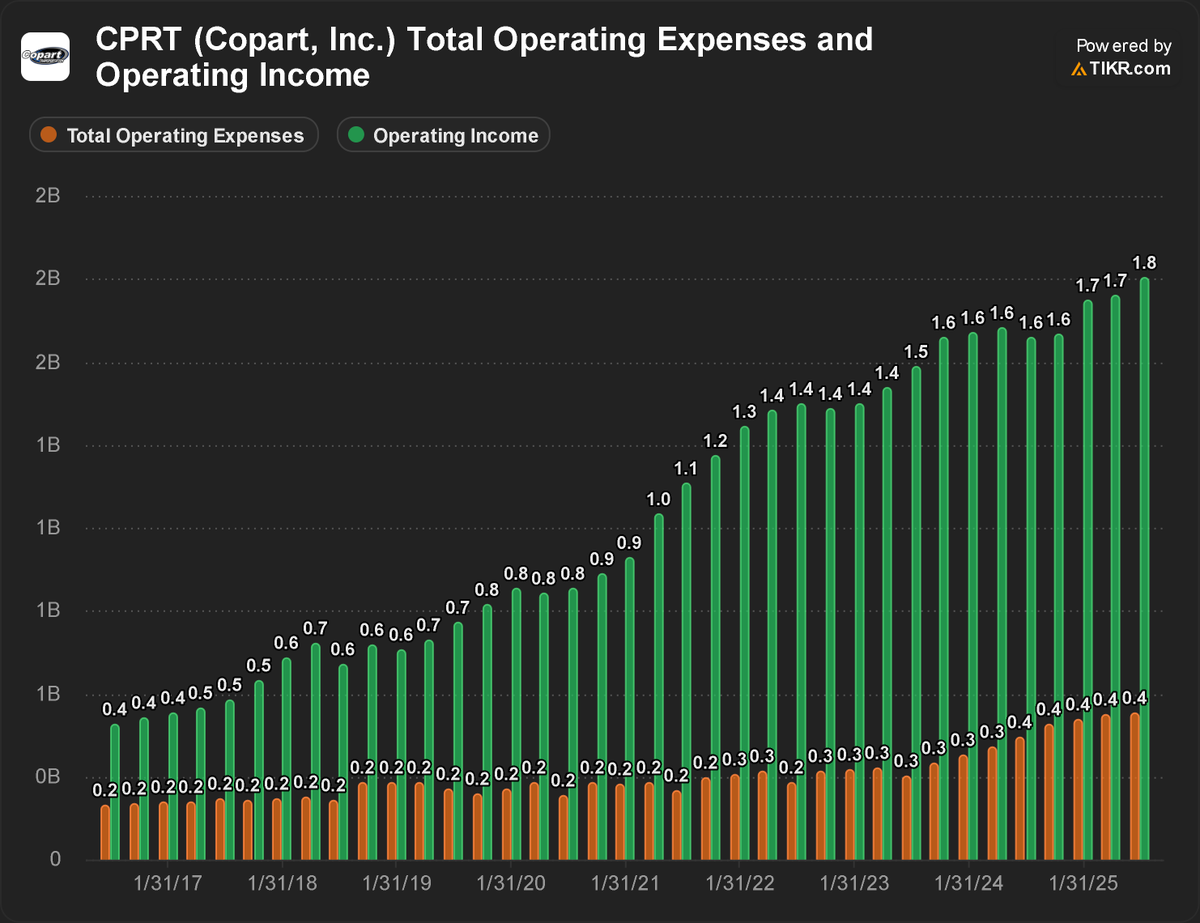Select the data label reading 1.5
The width and height of the screenshot is (1200, 923).
coord(918,350)
